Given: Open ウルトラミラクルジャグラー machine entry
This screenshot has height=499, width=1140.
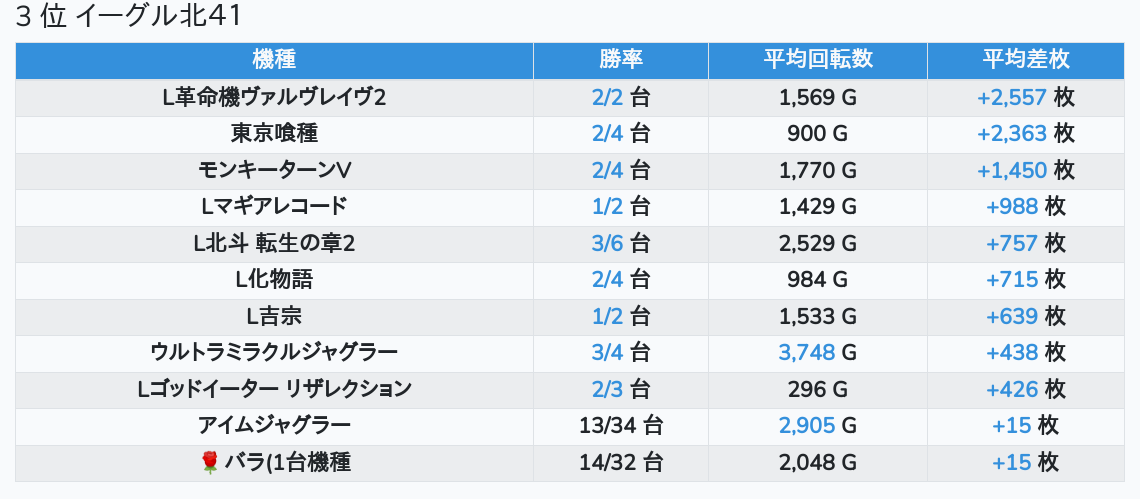Looking at the screenshot, I should (274, 352).
